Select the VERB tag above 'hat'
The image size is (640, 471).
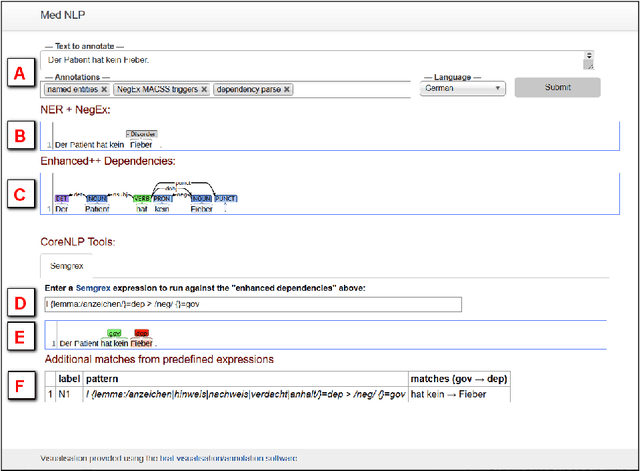click(x=141, y=198)
